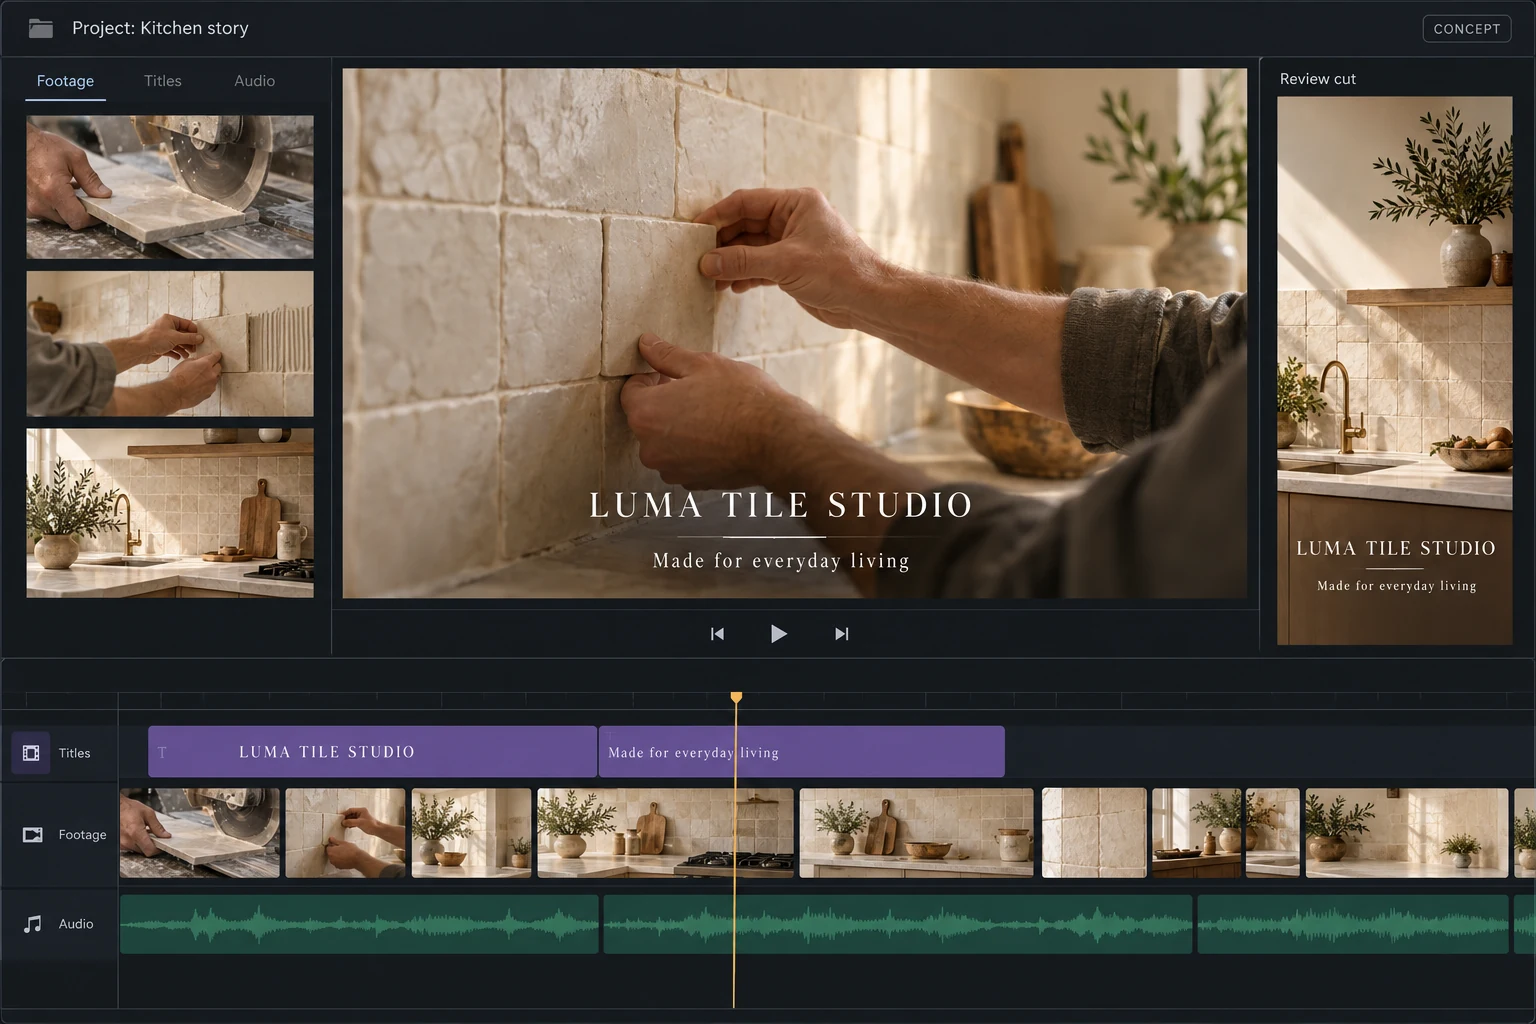Switch to the Titles tab
This screenshot has height=1024, width=1536.
point(162,81)
